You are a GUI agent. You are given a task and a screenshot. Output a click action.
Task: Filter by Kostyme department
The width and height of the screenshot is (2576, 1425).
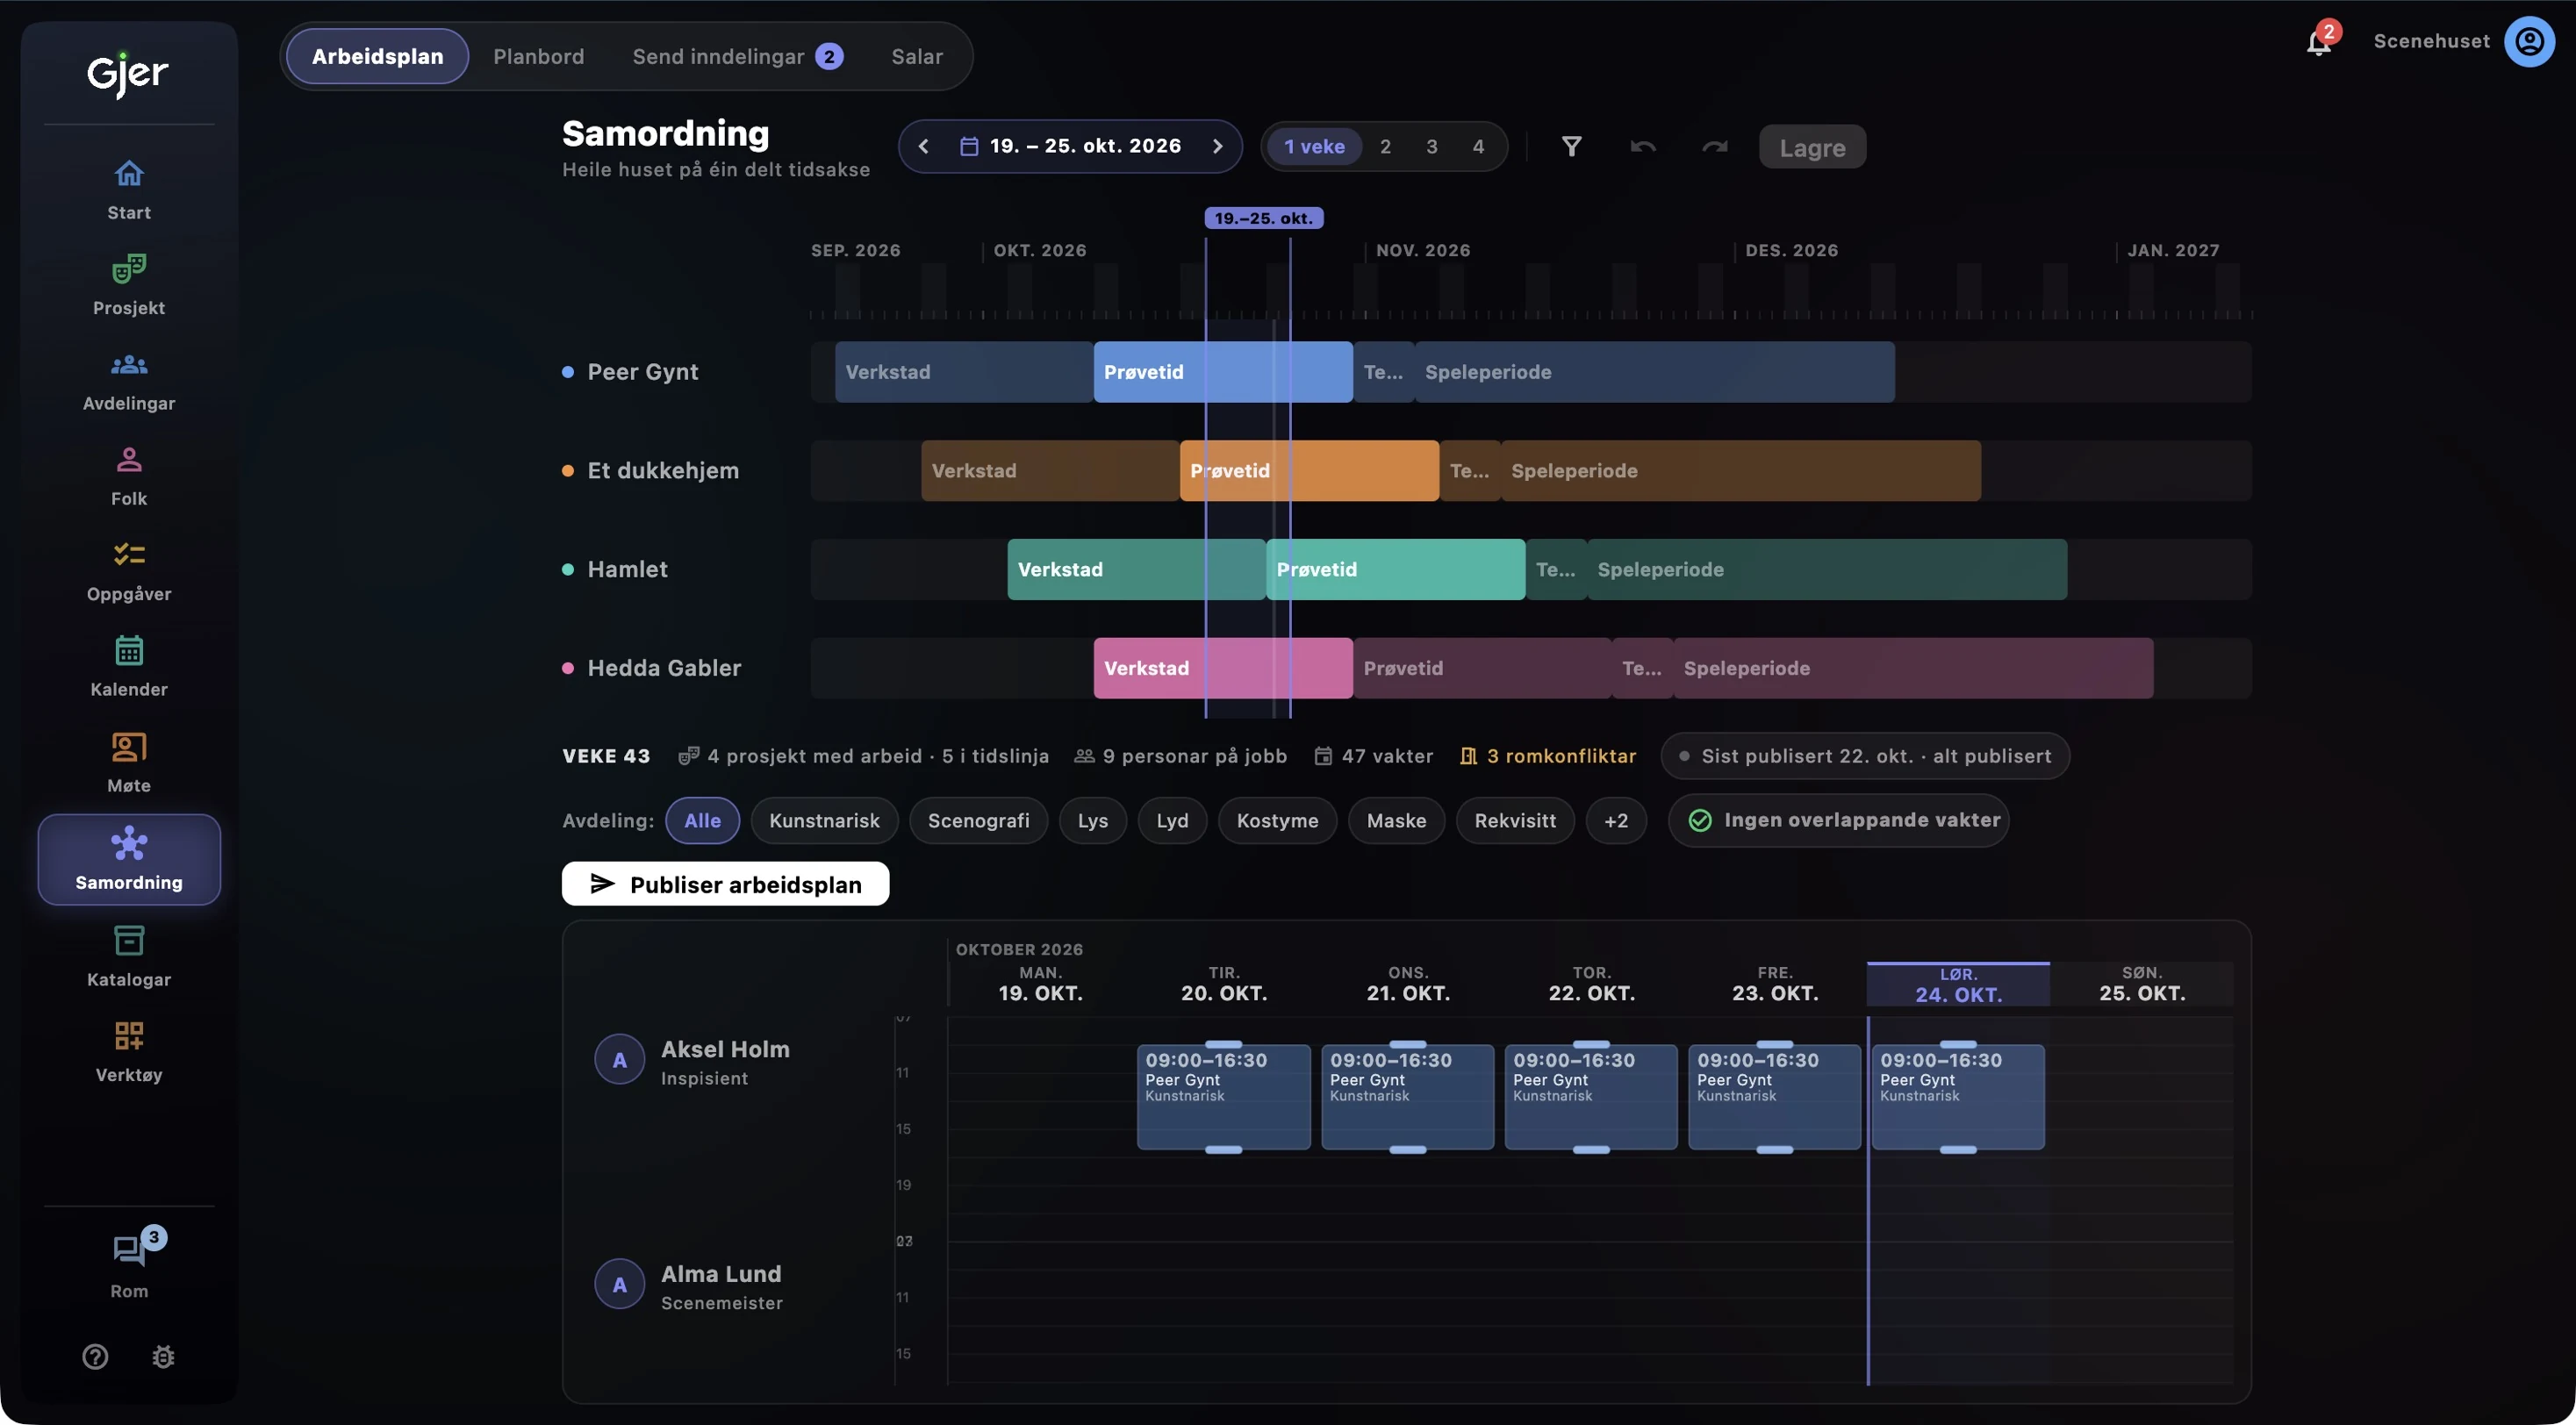1277,820
